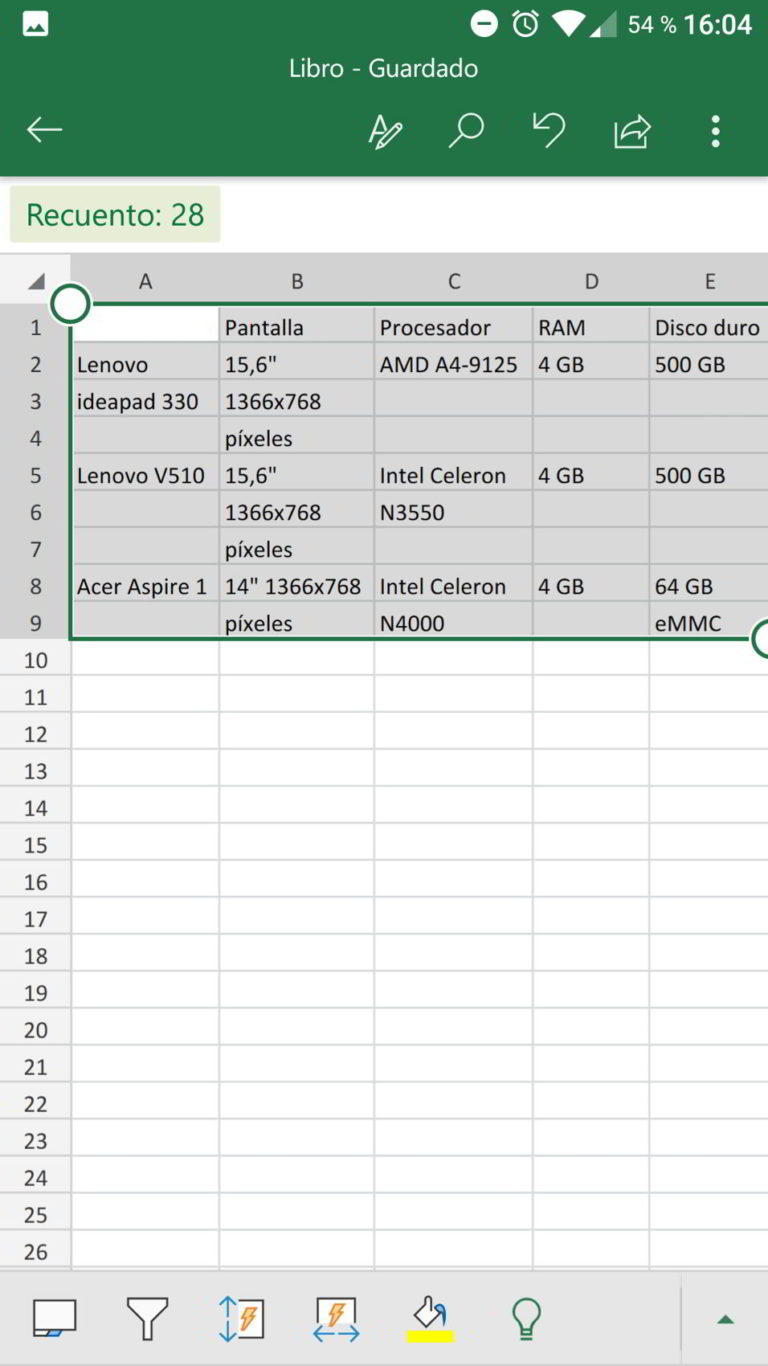
Task: Open the three-dot More options menu
Action: [x=716, y=130]
